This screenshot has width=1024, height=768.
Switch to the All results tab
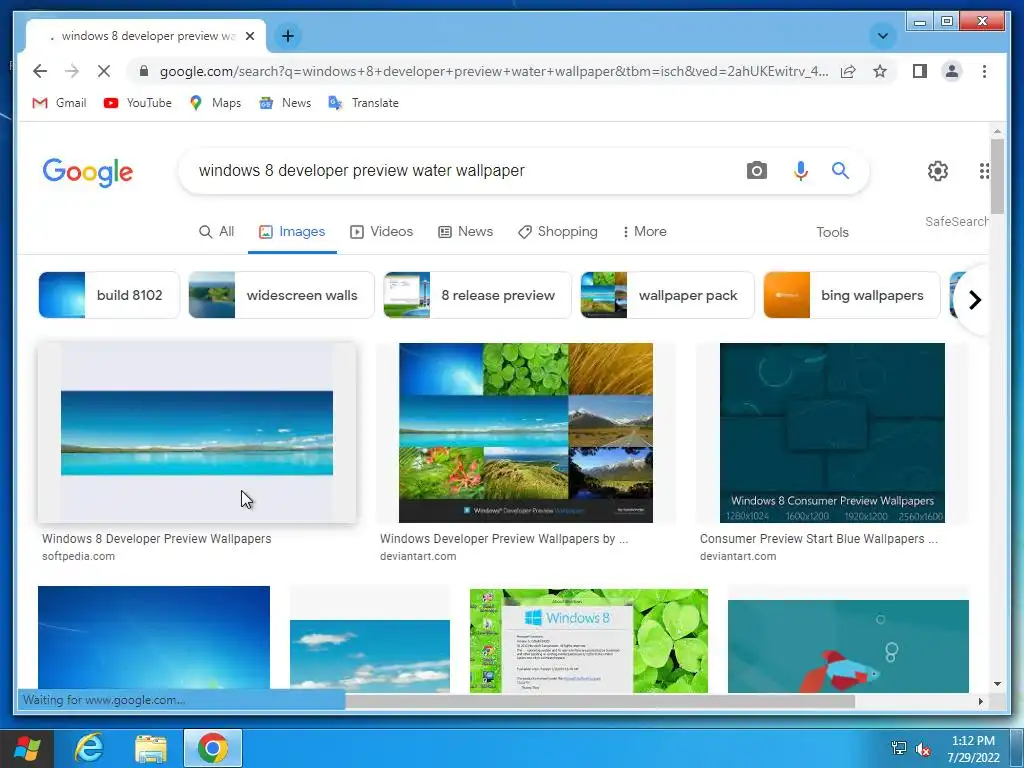pos(216,231)
